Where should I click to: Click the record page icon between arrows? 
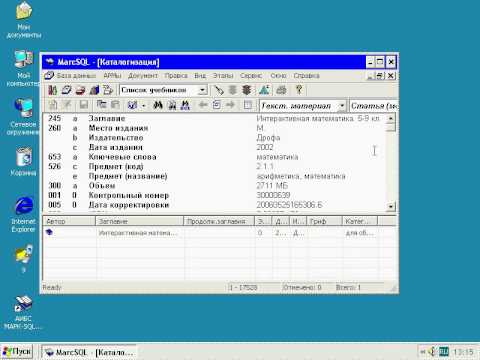pos(217,105)
